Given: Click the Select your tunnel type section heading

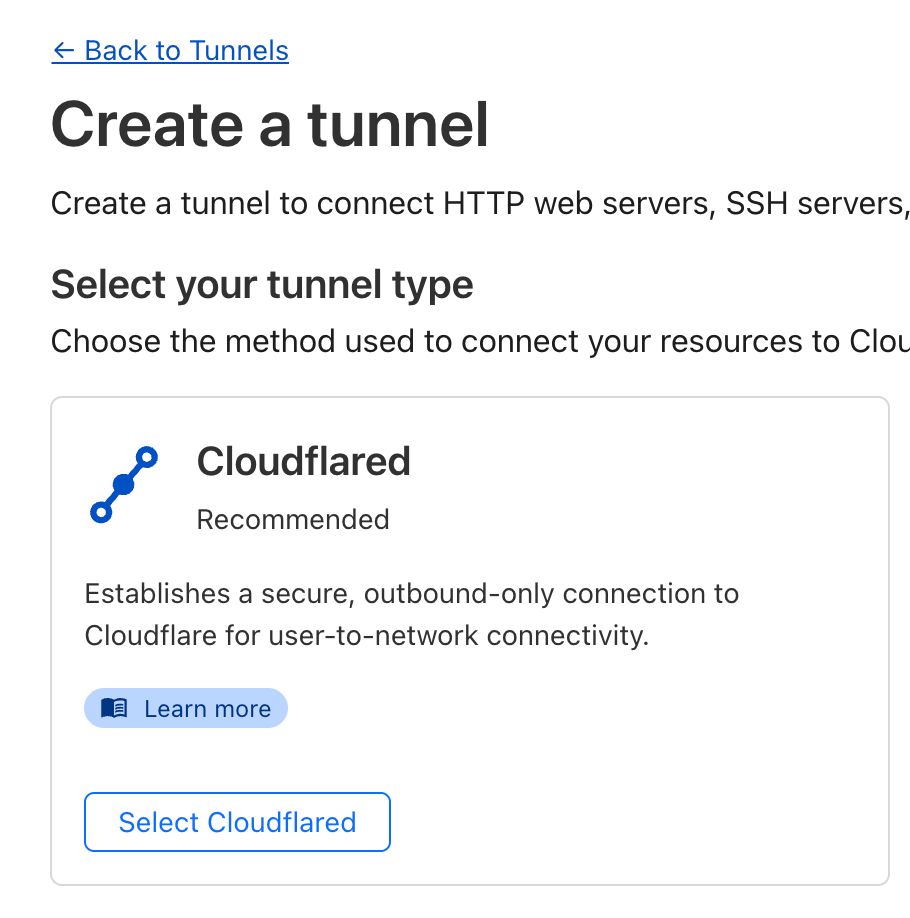Looking at the screenshot, I should click(262, 284).
